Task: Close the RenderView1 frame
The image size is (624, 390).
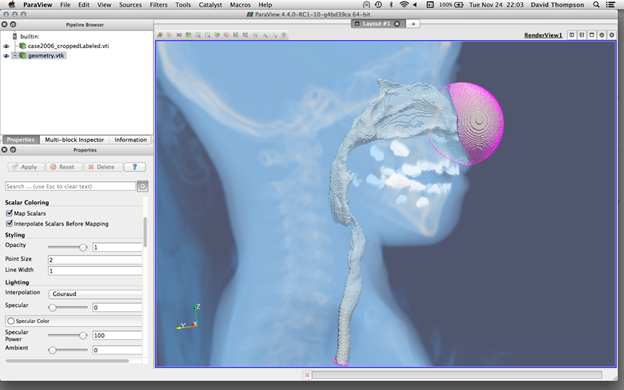Action: pyautogui.click(x=612, y=35)
